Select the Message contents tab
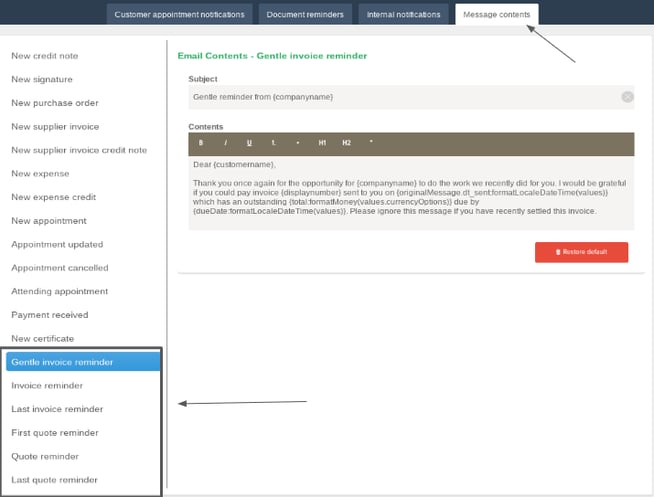654x497 pixels. coord(496,15)
